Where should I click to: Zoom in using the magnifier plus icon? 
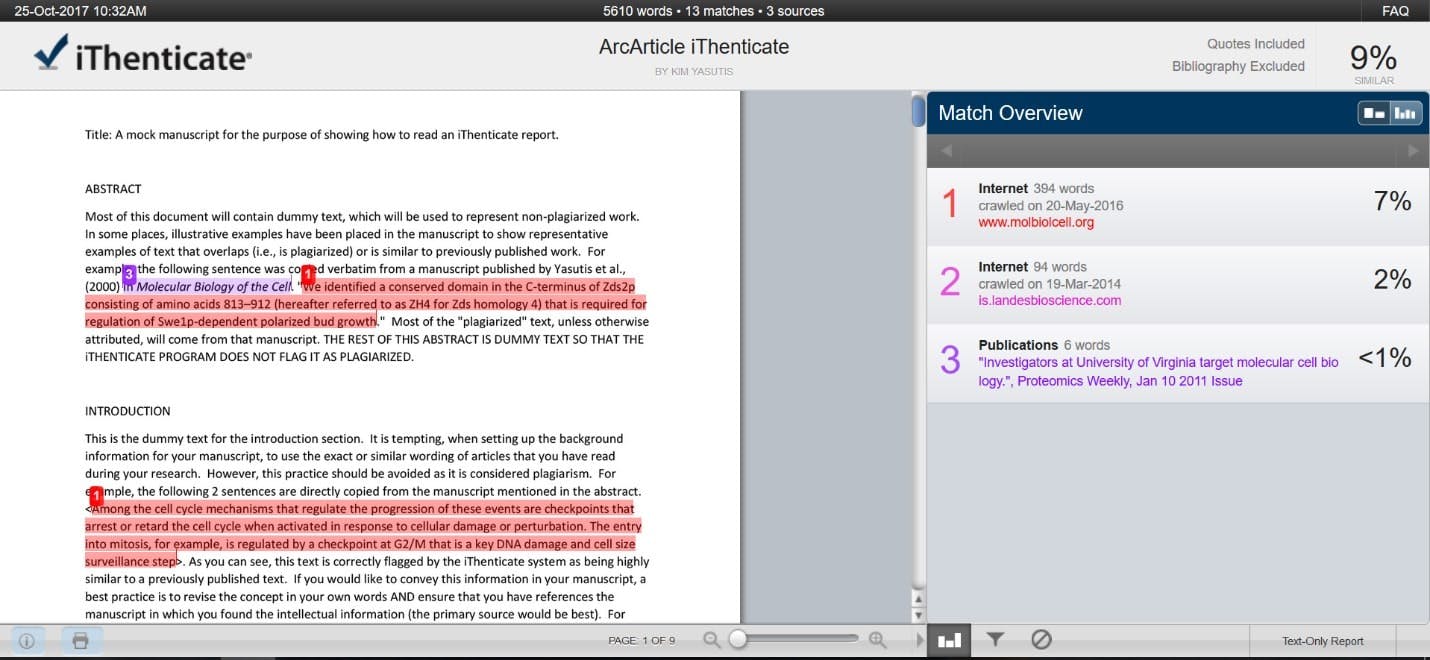877,639
